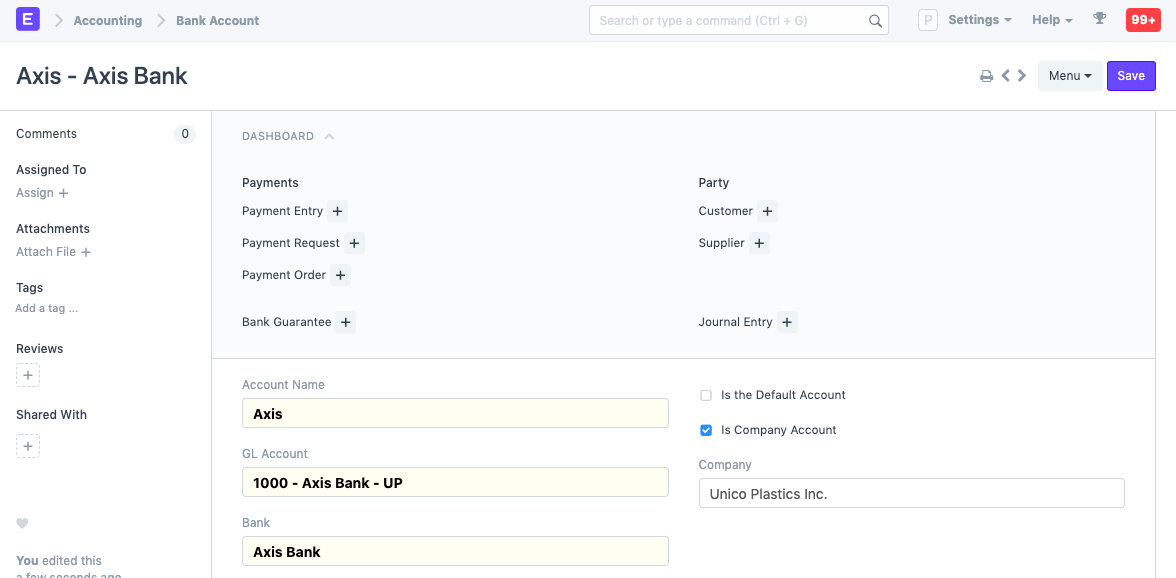Click the ERPNext home logo icon
Image resolution: width=1176 pixels, height=578 pixels.
tap(28, 20)
